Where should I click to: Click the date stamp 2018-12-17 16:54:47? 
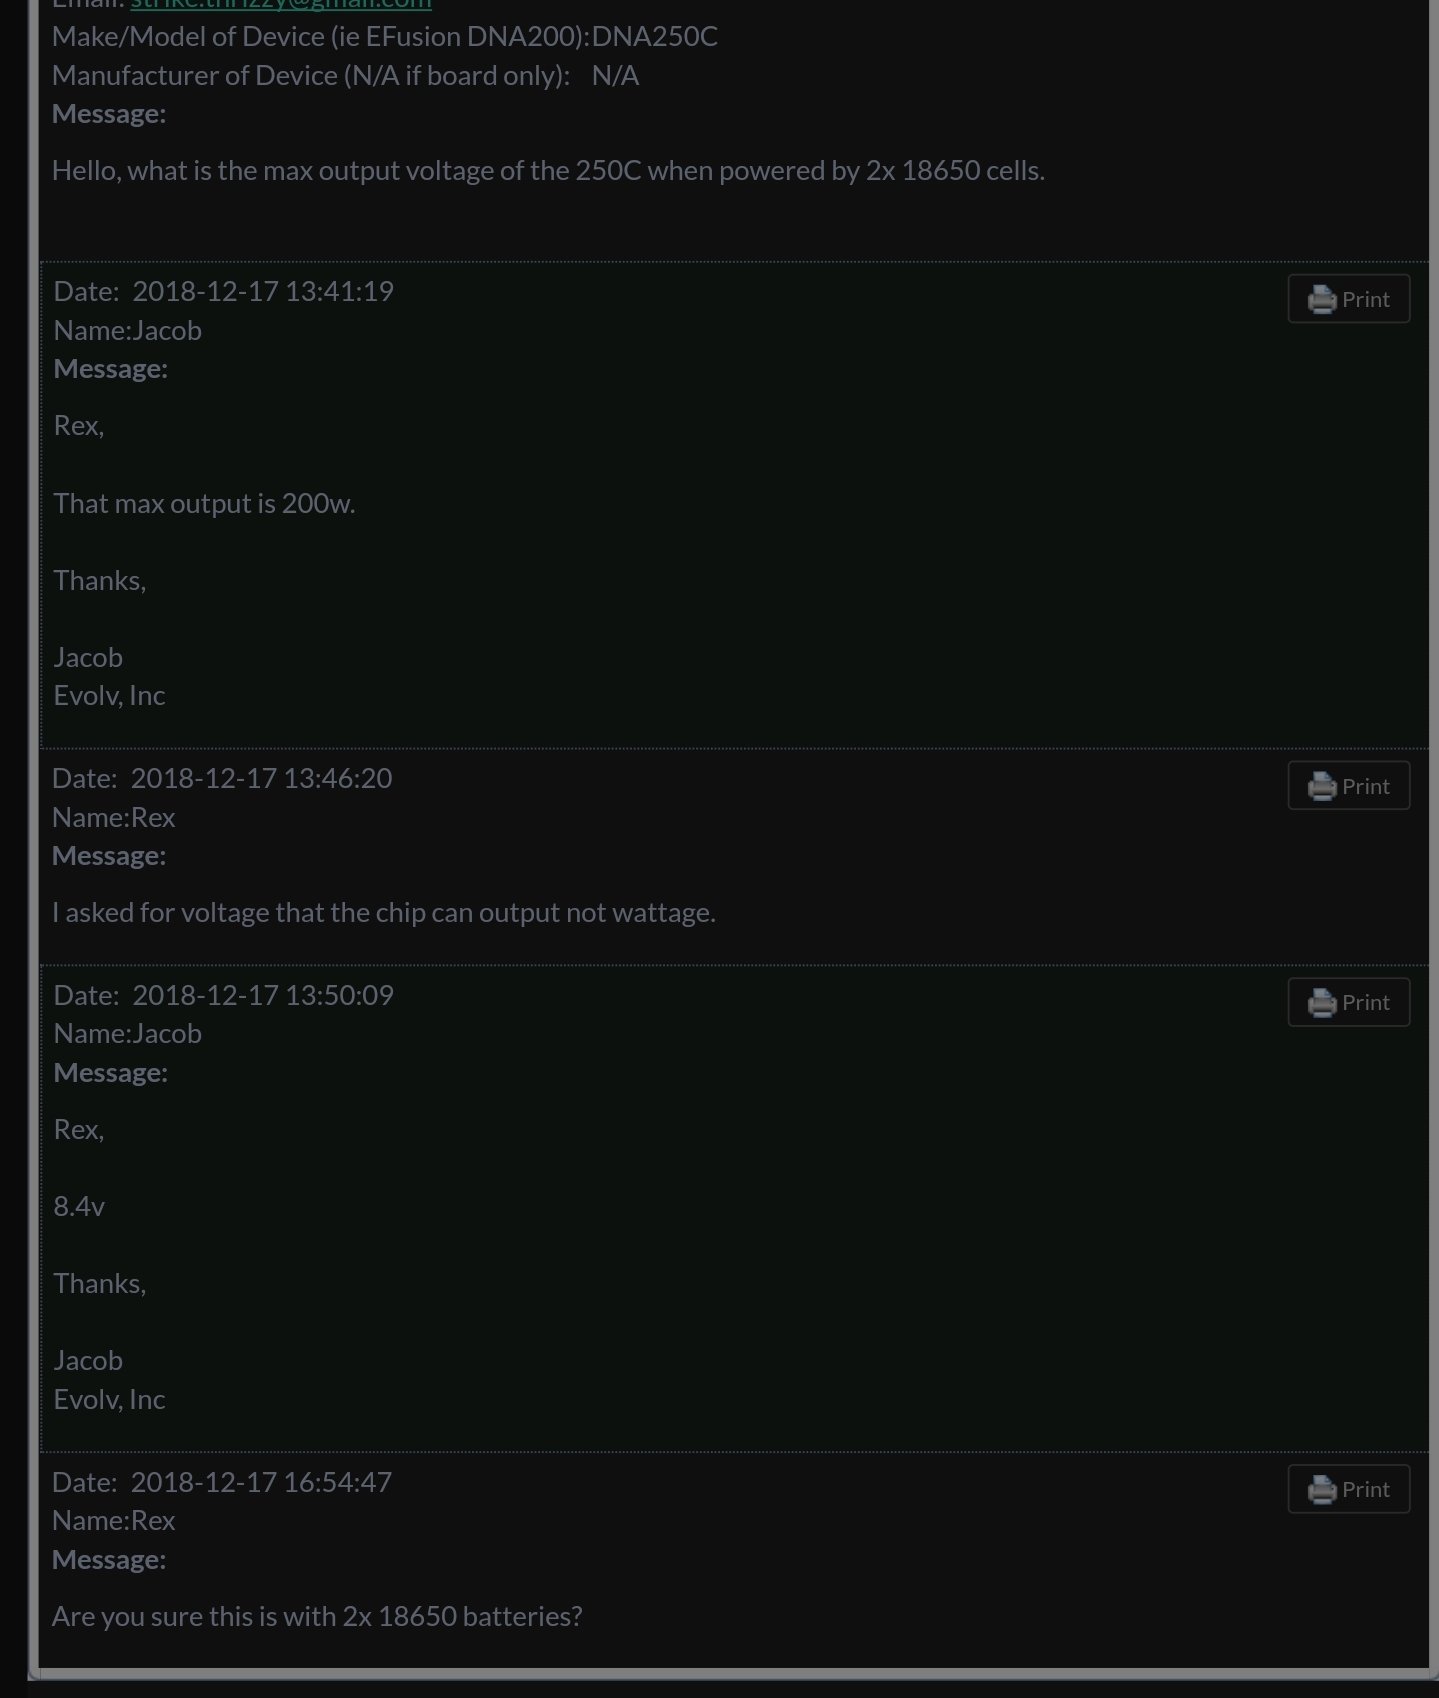point(261,1482)
